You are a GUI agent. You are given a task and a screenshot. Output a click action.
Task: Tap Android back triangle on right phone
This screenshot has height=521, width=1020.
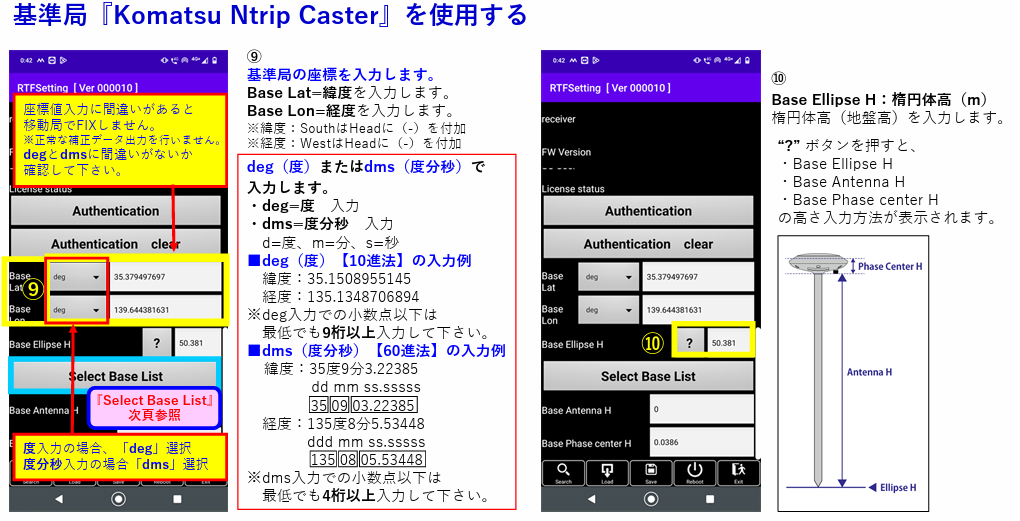click(x=591, y=499)
